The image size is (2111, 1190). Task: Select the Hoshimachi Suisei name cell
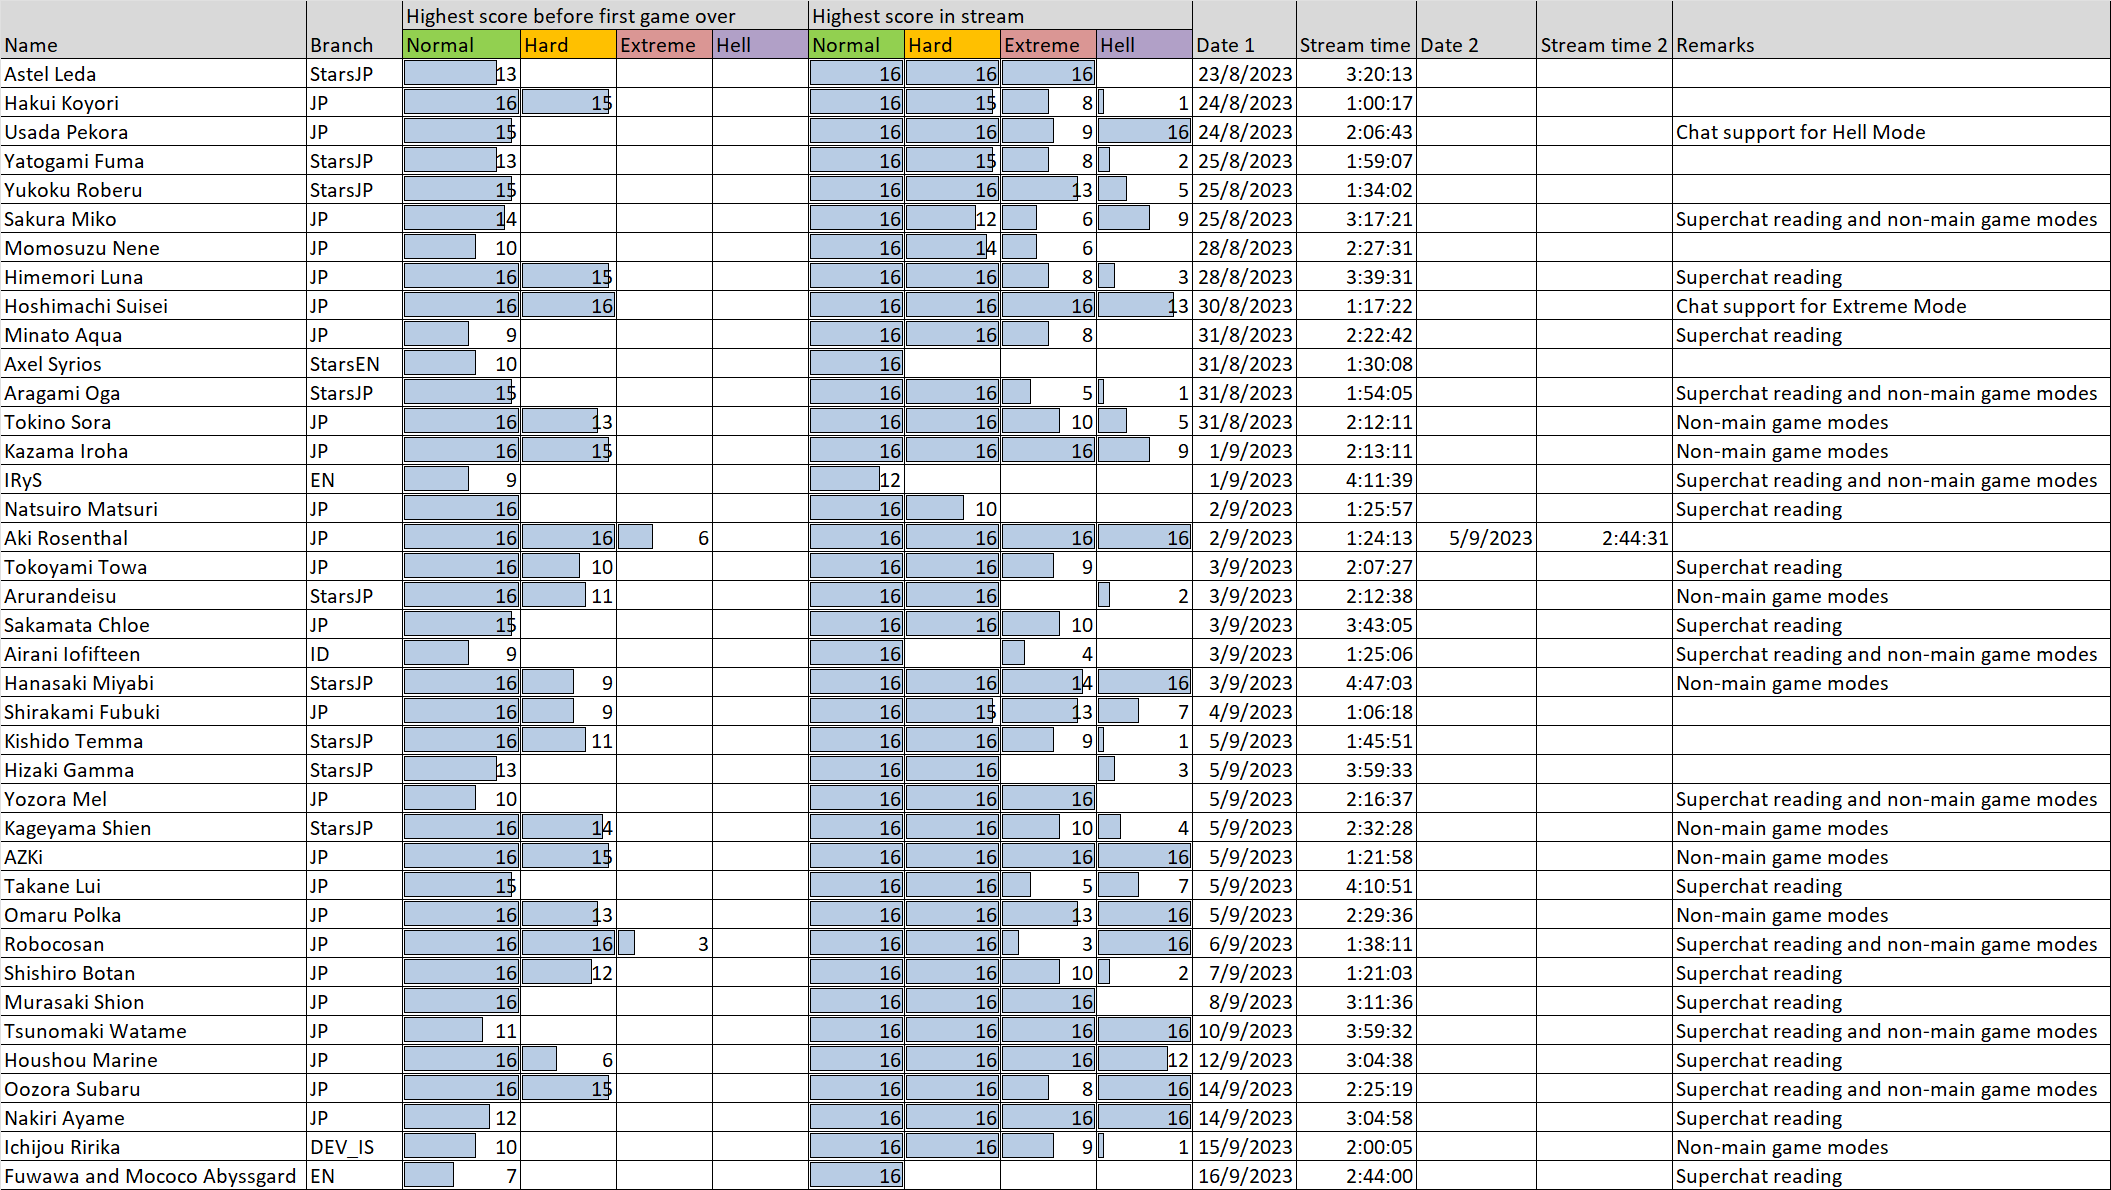tap(153, 306)
